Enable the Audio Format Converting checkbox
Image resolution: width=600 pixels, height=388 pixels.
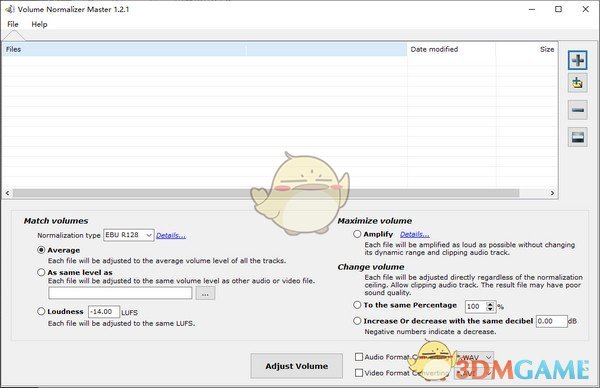[x=359, y=357]
